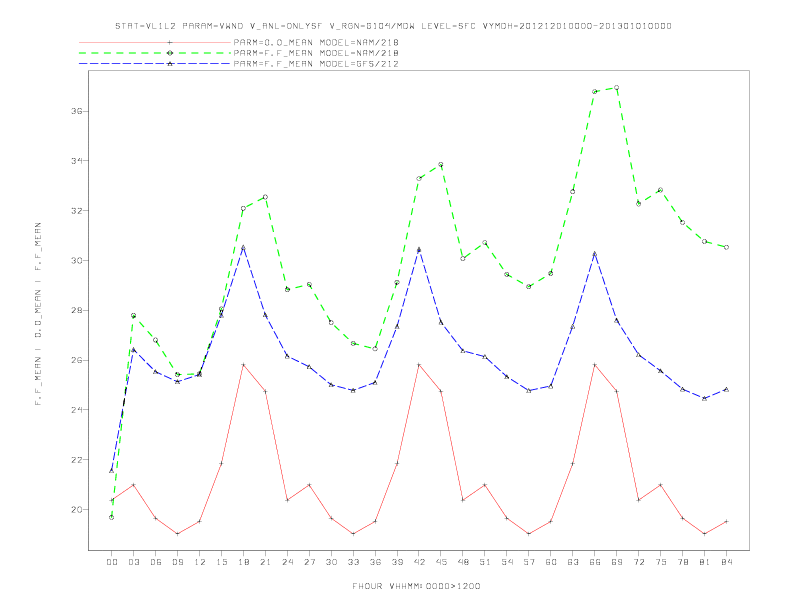Click x-axis forecast hour label 18
The width and height of the screenshot is (792, 612).
coord(243,562)
